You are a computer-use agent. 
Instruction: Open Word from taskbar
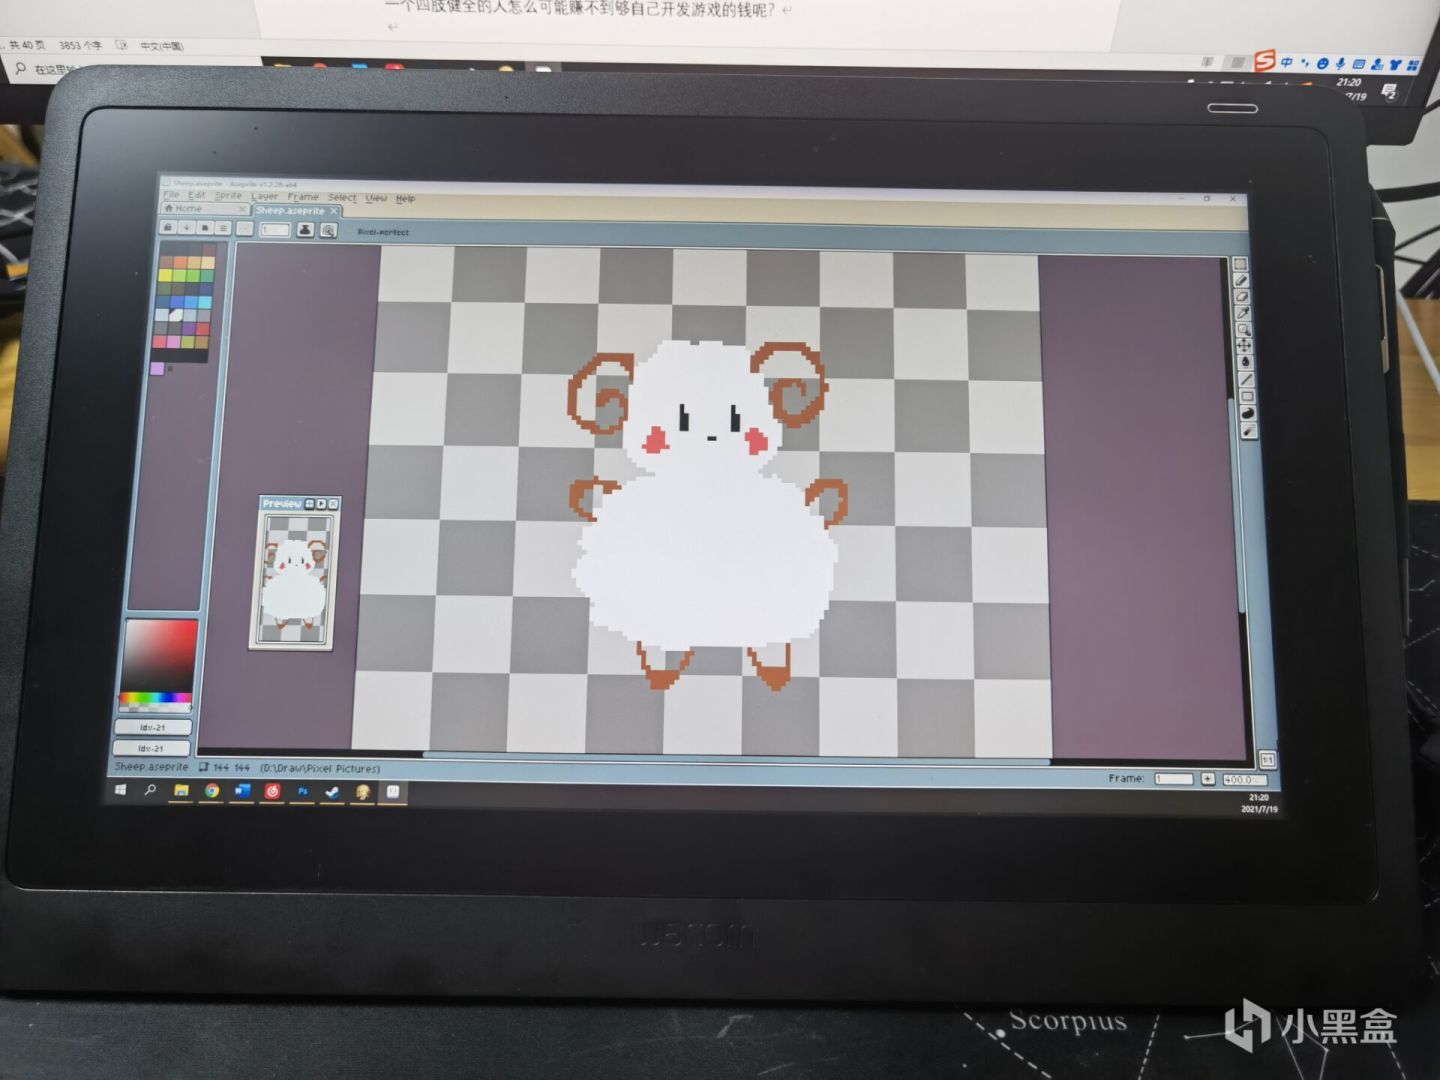(242, 791)
